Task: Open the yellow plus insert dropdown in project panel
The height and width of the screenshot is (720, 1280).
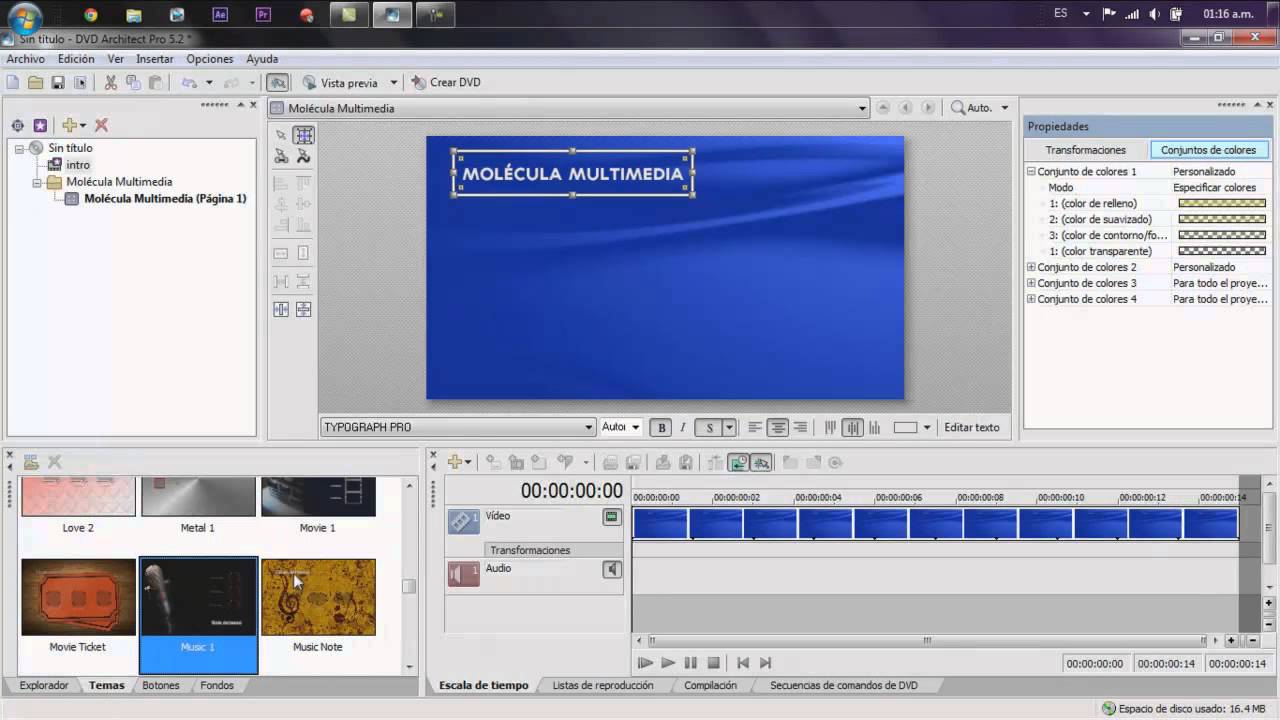Action: coord(74,125)
